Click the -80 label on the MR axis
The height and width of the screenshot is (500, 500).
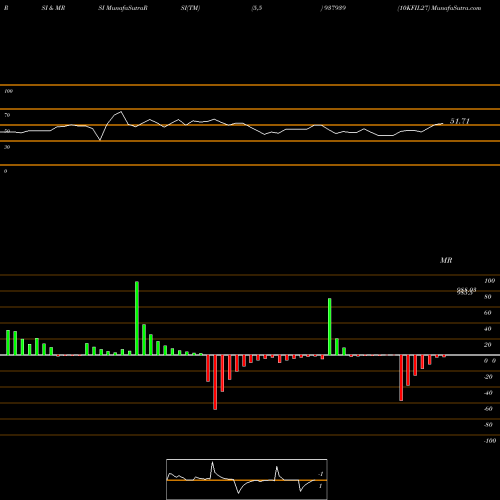click(x=488, y=425)
